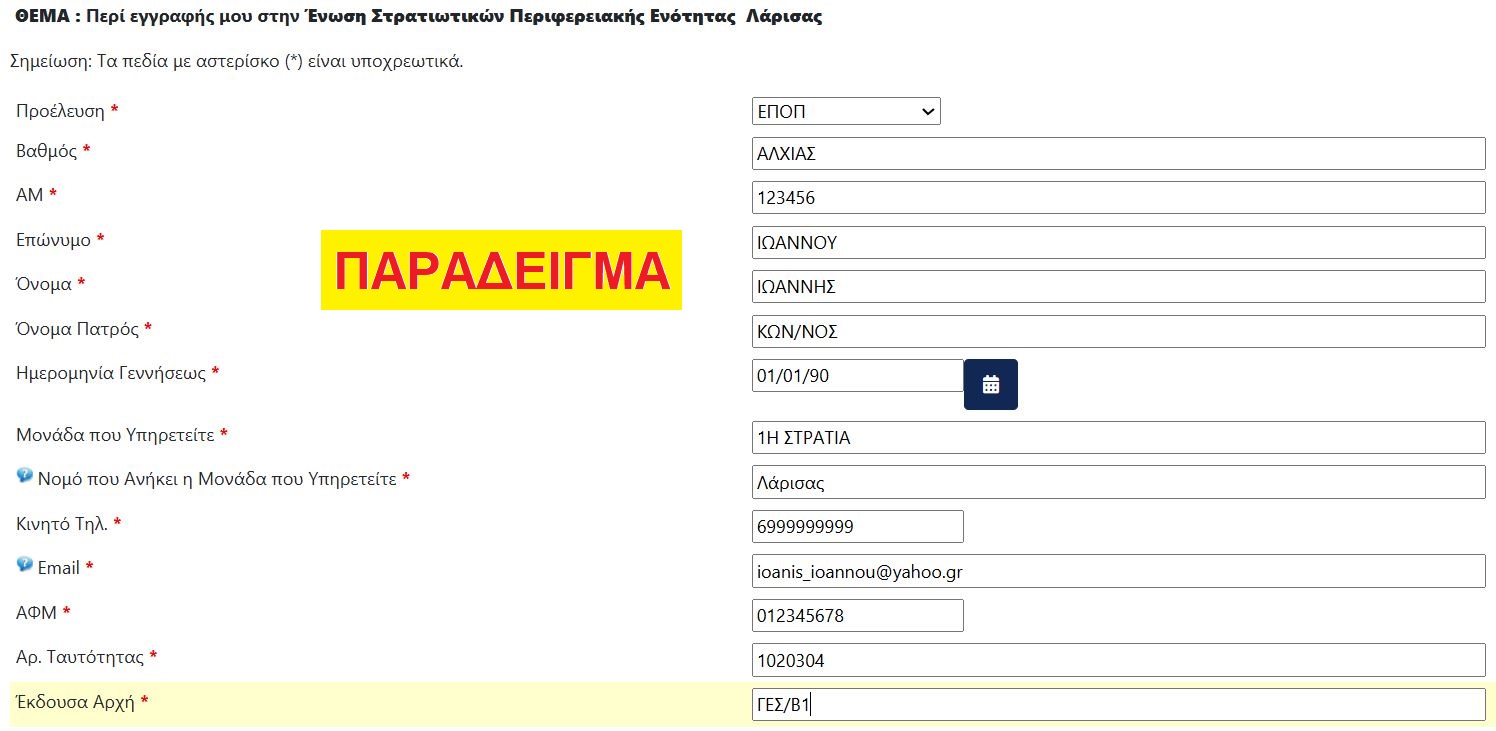The image size is (1496, 731).
Task: Click the ΘΕΜΑ heading text at the top
Action: pos(419,17)
